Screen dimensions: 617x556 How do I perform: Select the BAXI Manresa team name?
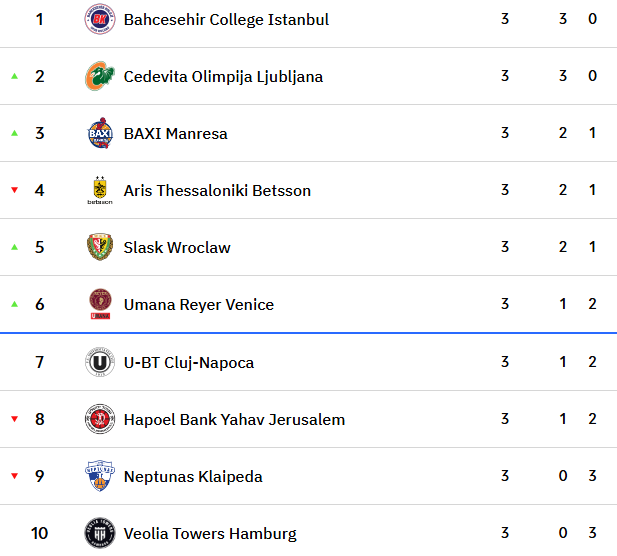coord(175,134)
